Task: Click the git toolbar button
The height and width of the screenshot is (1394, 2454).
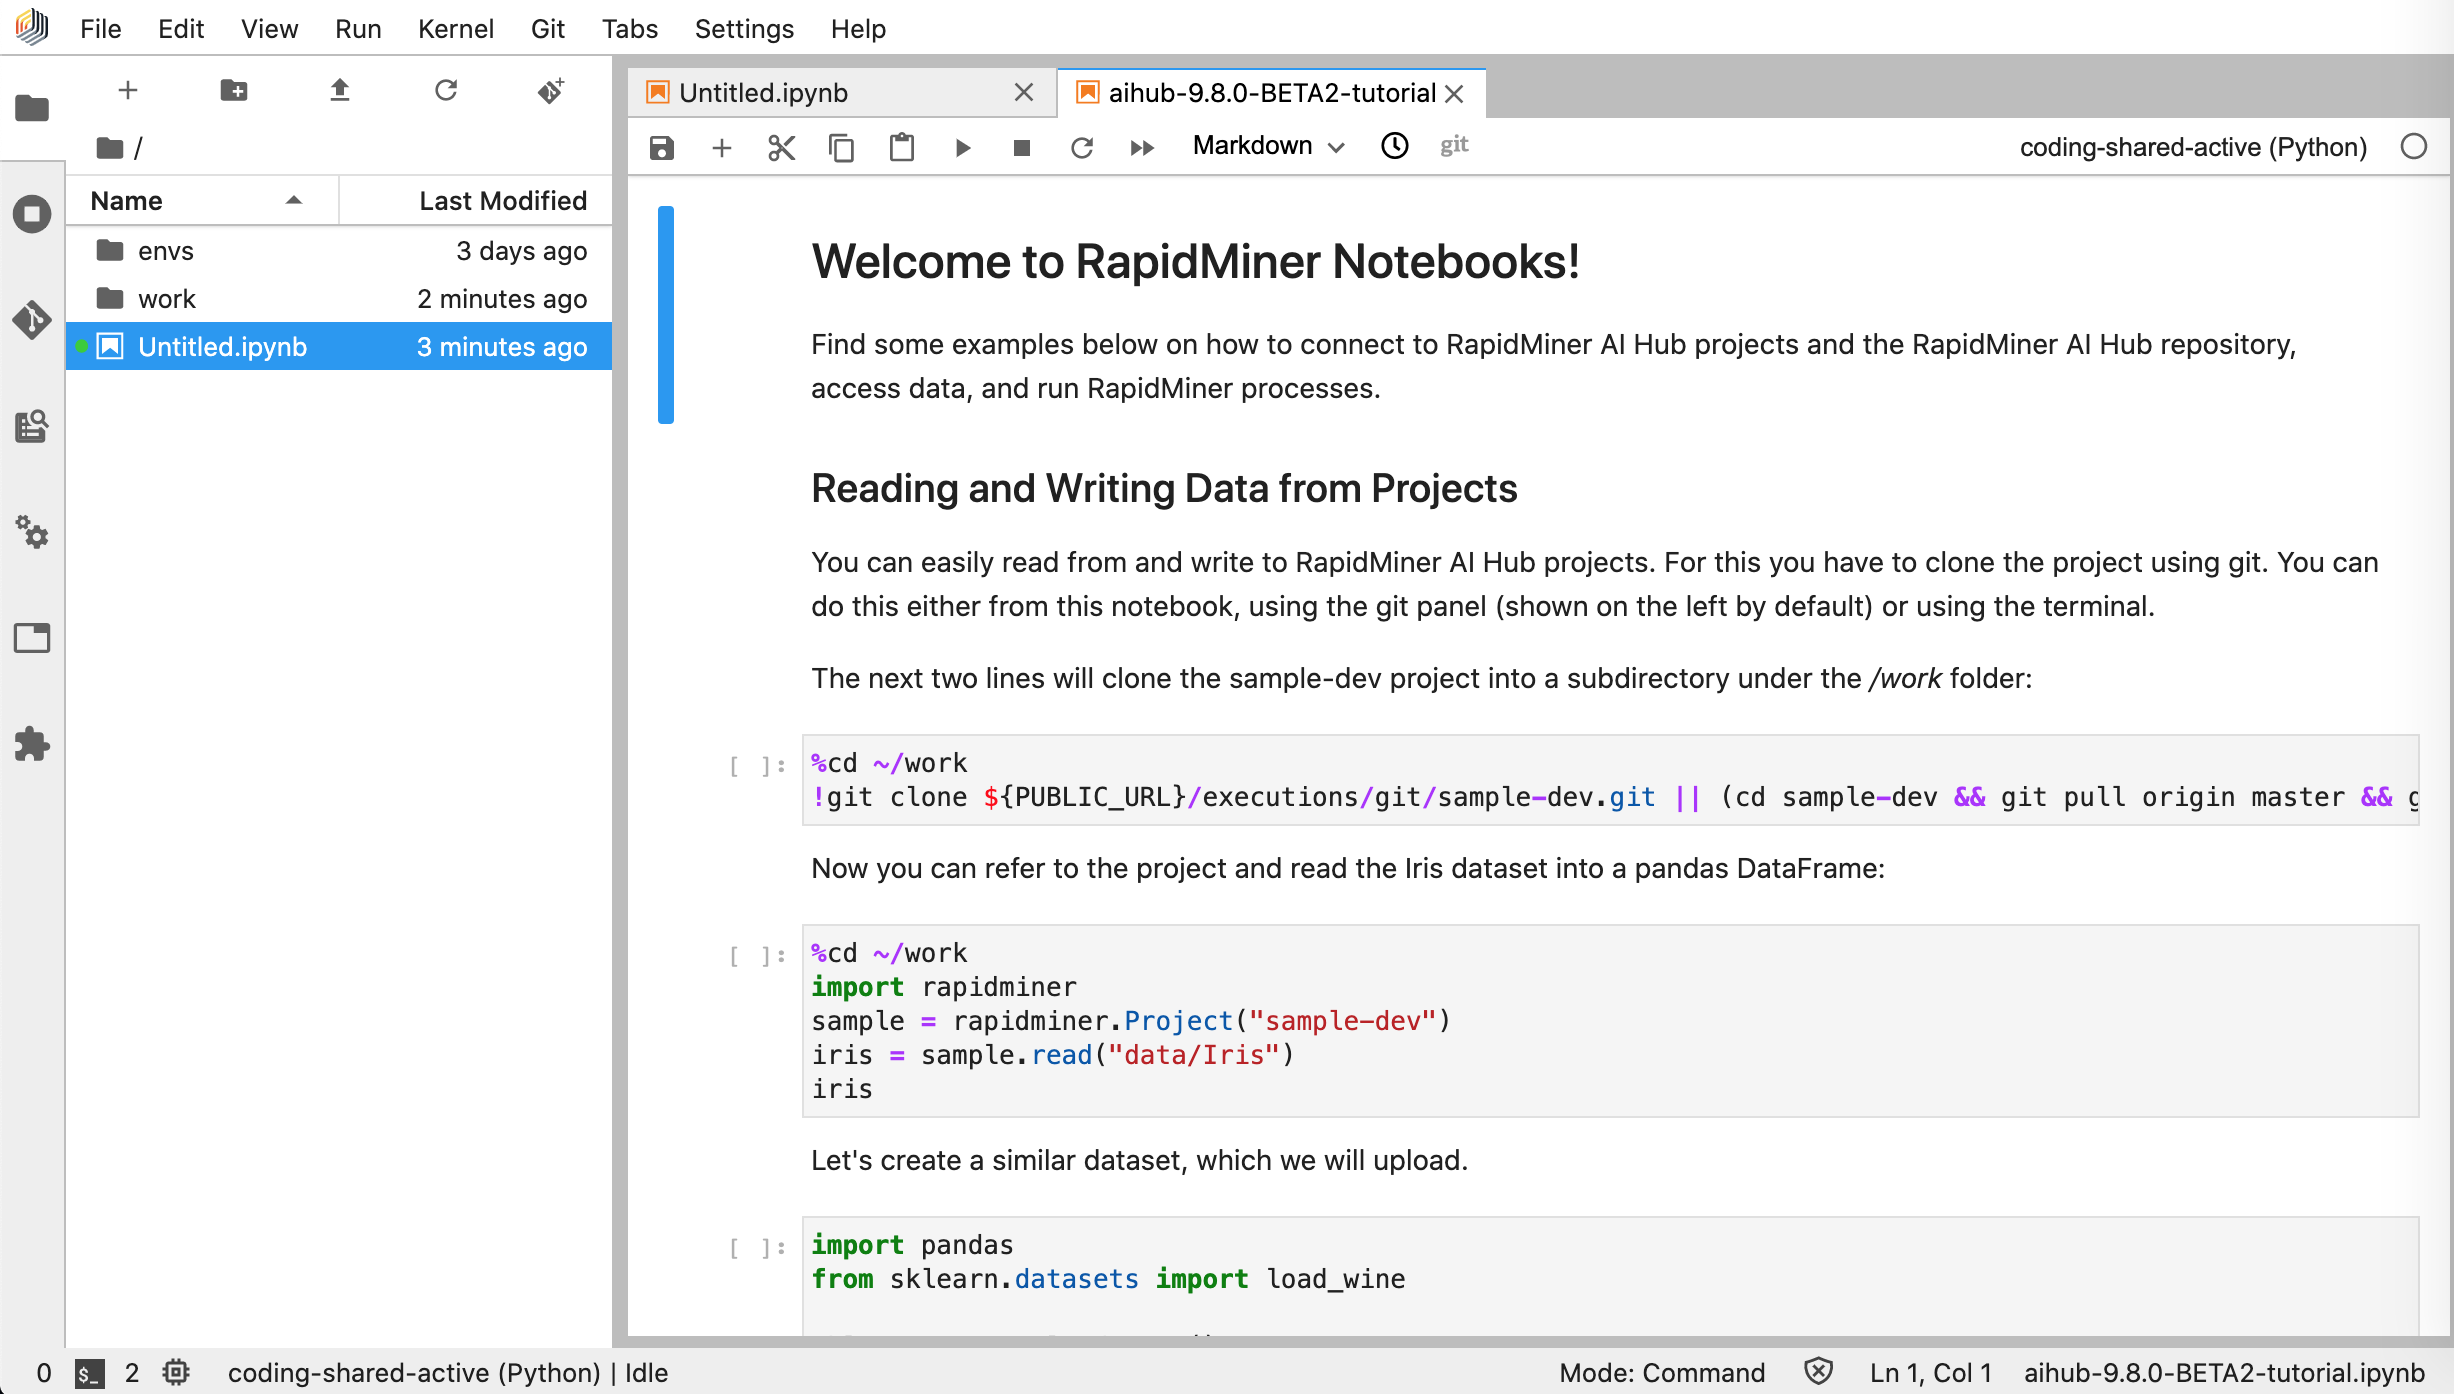Action: click(x=1454, y=146)
